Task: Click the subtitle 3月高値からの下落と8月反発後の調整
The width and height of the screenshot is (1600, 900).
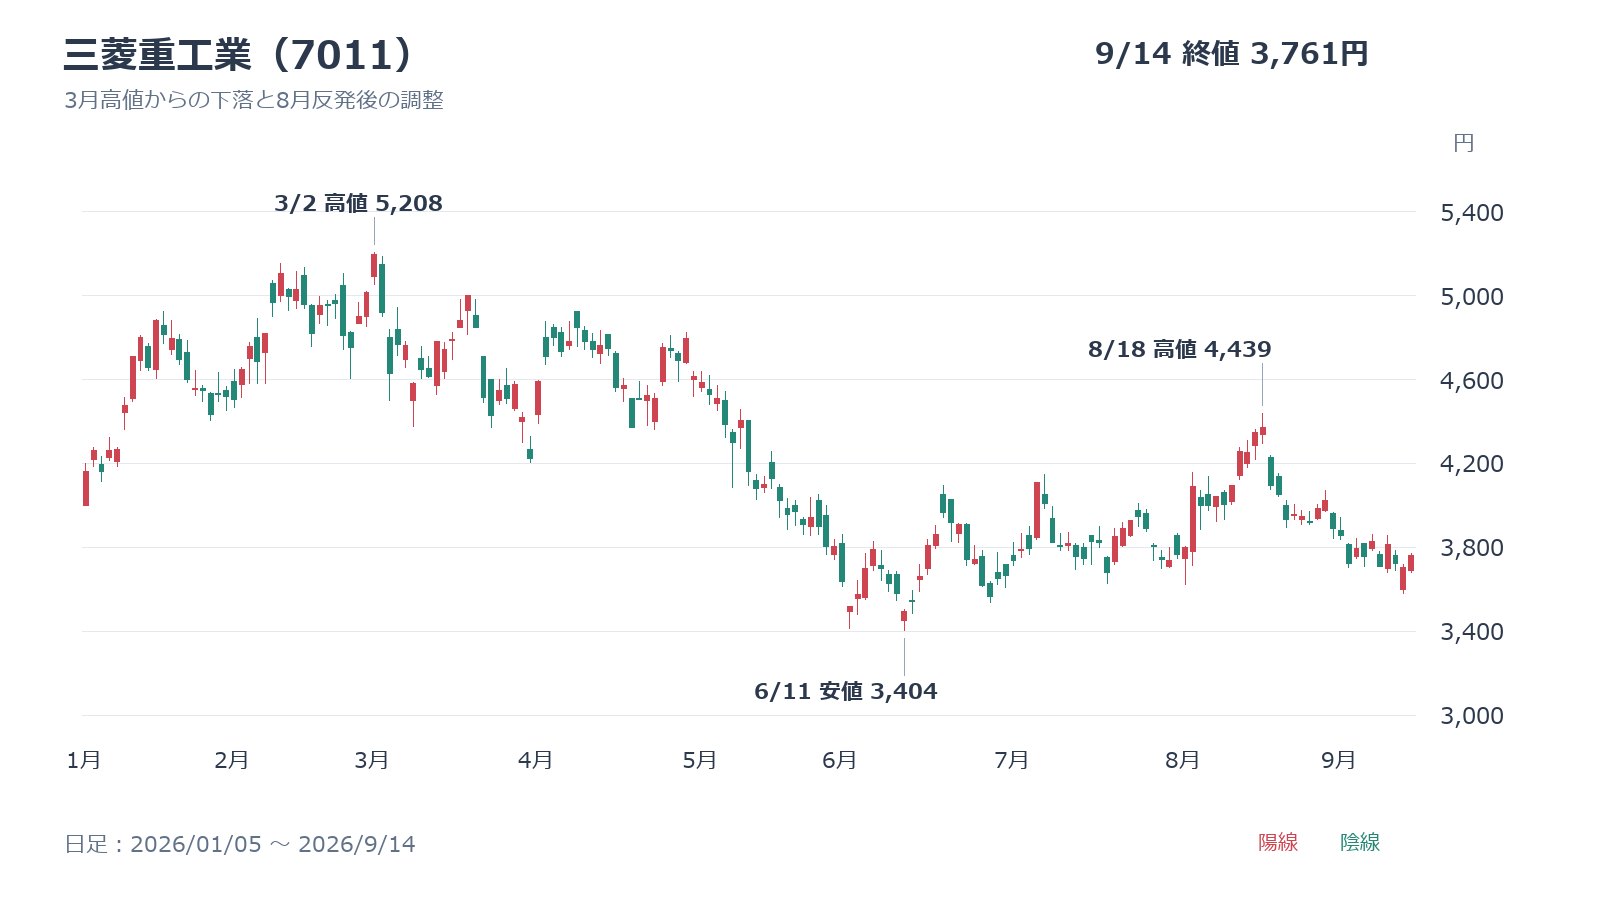Action: pos(254,100)
